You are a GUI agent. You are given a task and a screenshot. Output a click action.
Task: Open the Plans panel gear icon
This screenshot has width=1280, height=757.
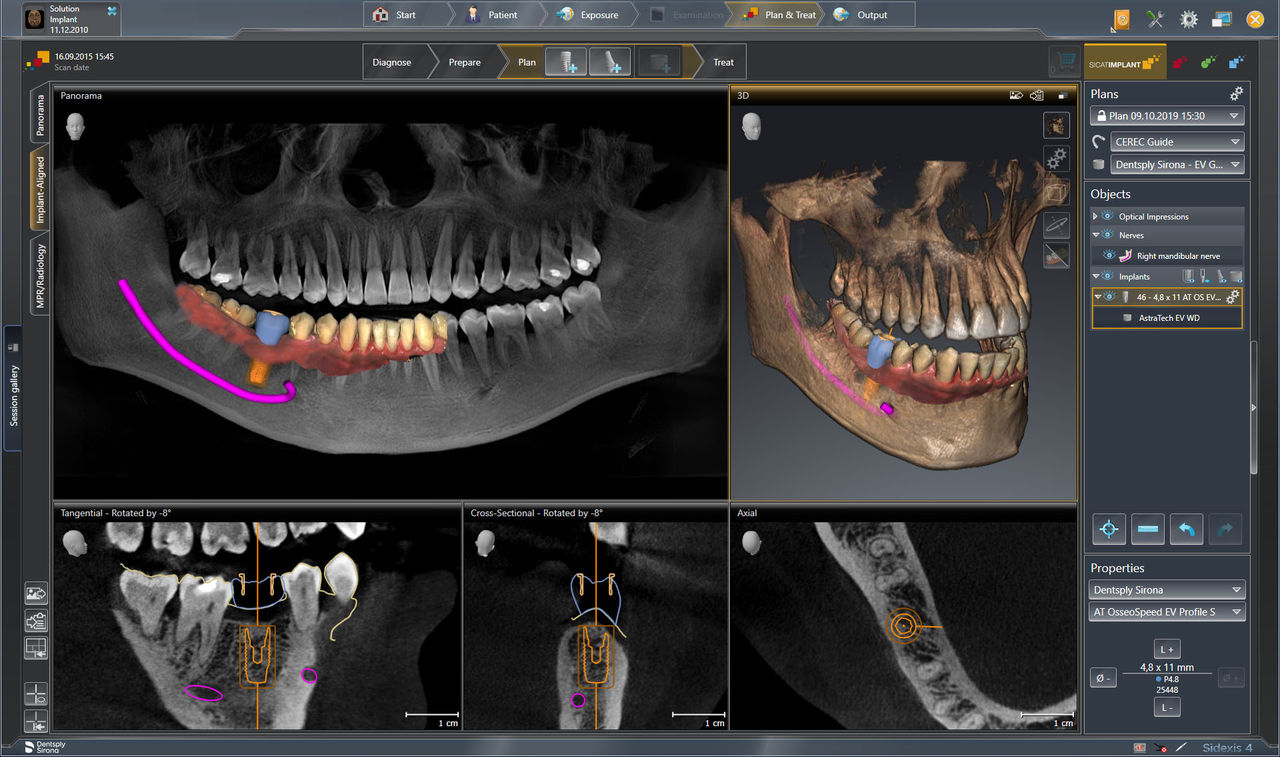point(1237,93)
